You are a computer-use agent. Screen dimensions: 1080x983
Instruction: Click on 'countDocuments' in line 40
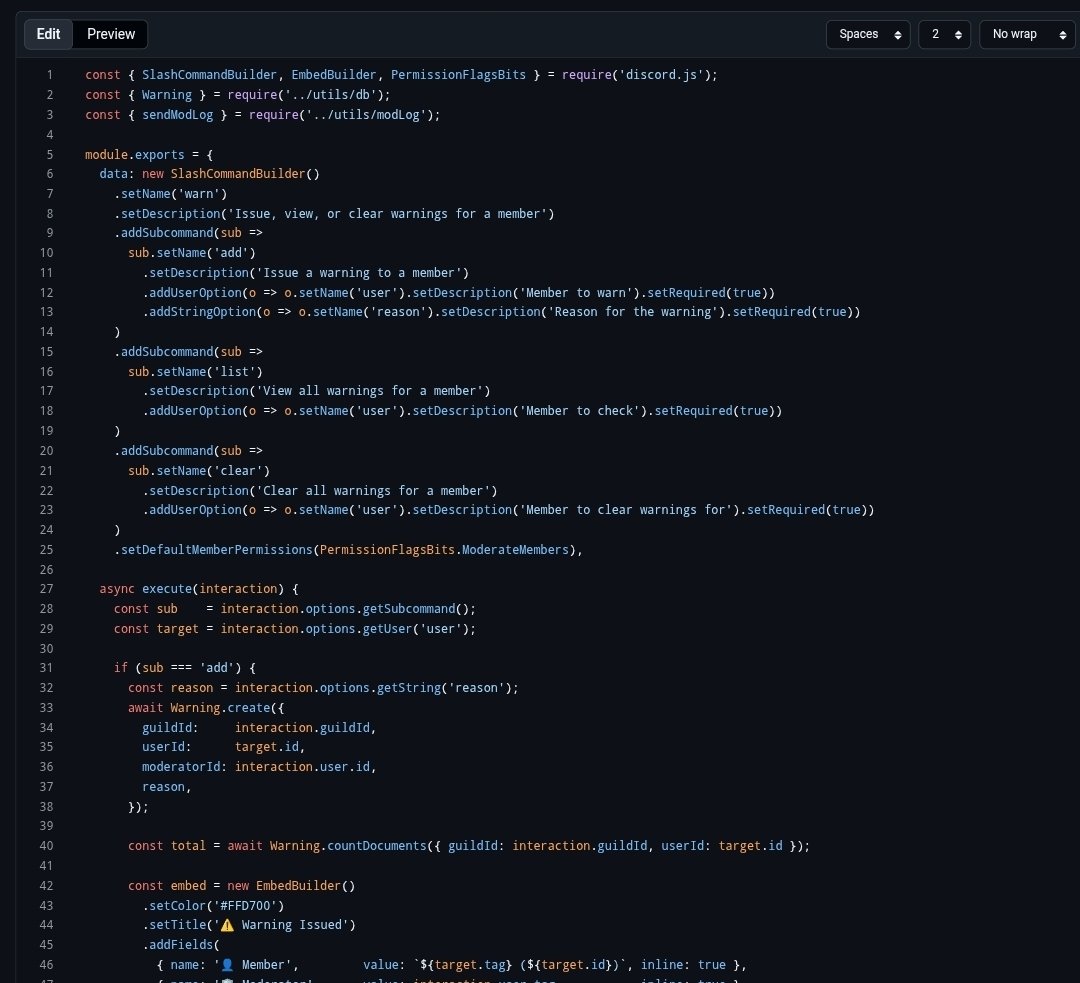[x=377, y=846]
